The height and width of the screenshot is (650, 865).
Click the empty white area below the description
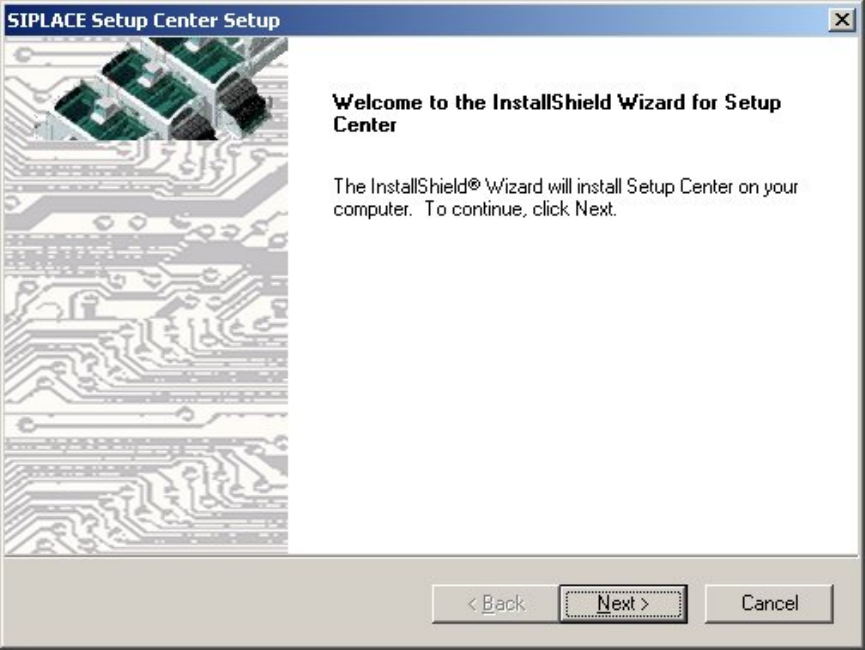(x=570, y=400)
